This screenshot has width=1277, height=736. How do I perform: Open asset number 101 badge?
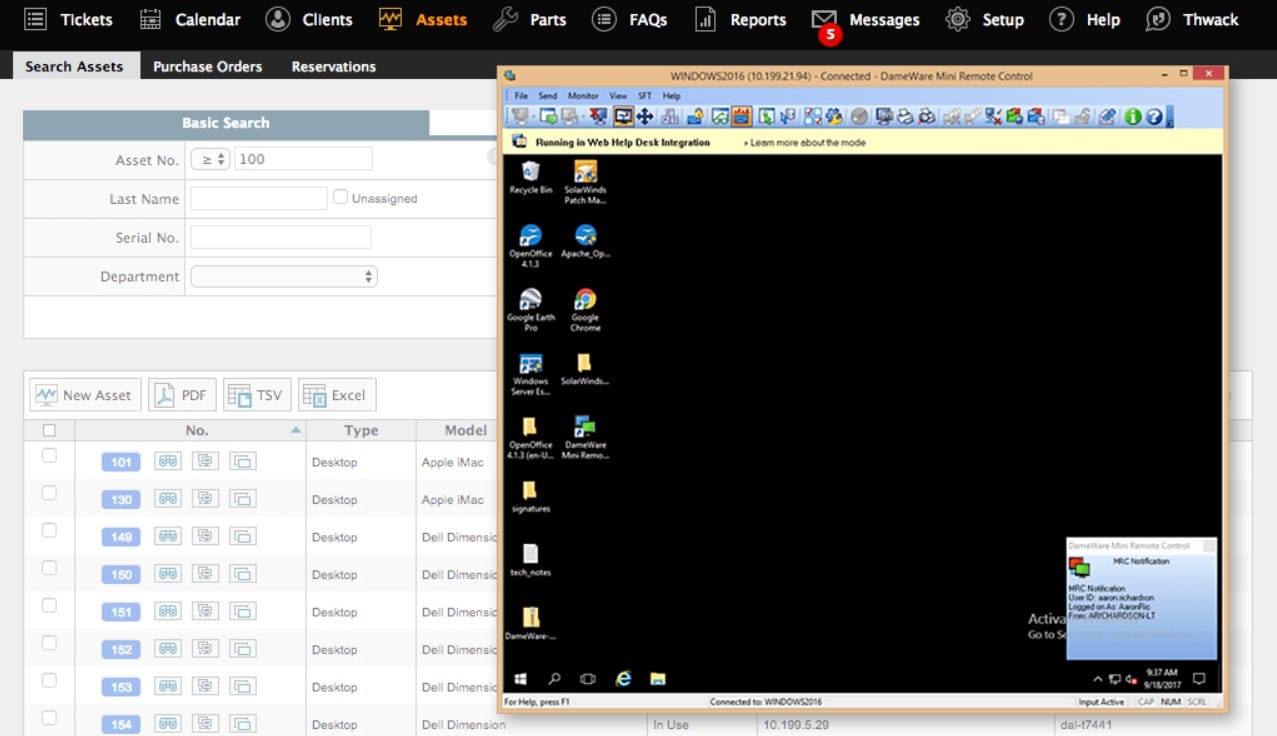(121, 462)
